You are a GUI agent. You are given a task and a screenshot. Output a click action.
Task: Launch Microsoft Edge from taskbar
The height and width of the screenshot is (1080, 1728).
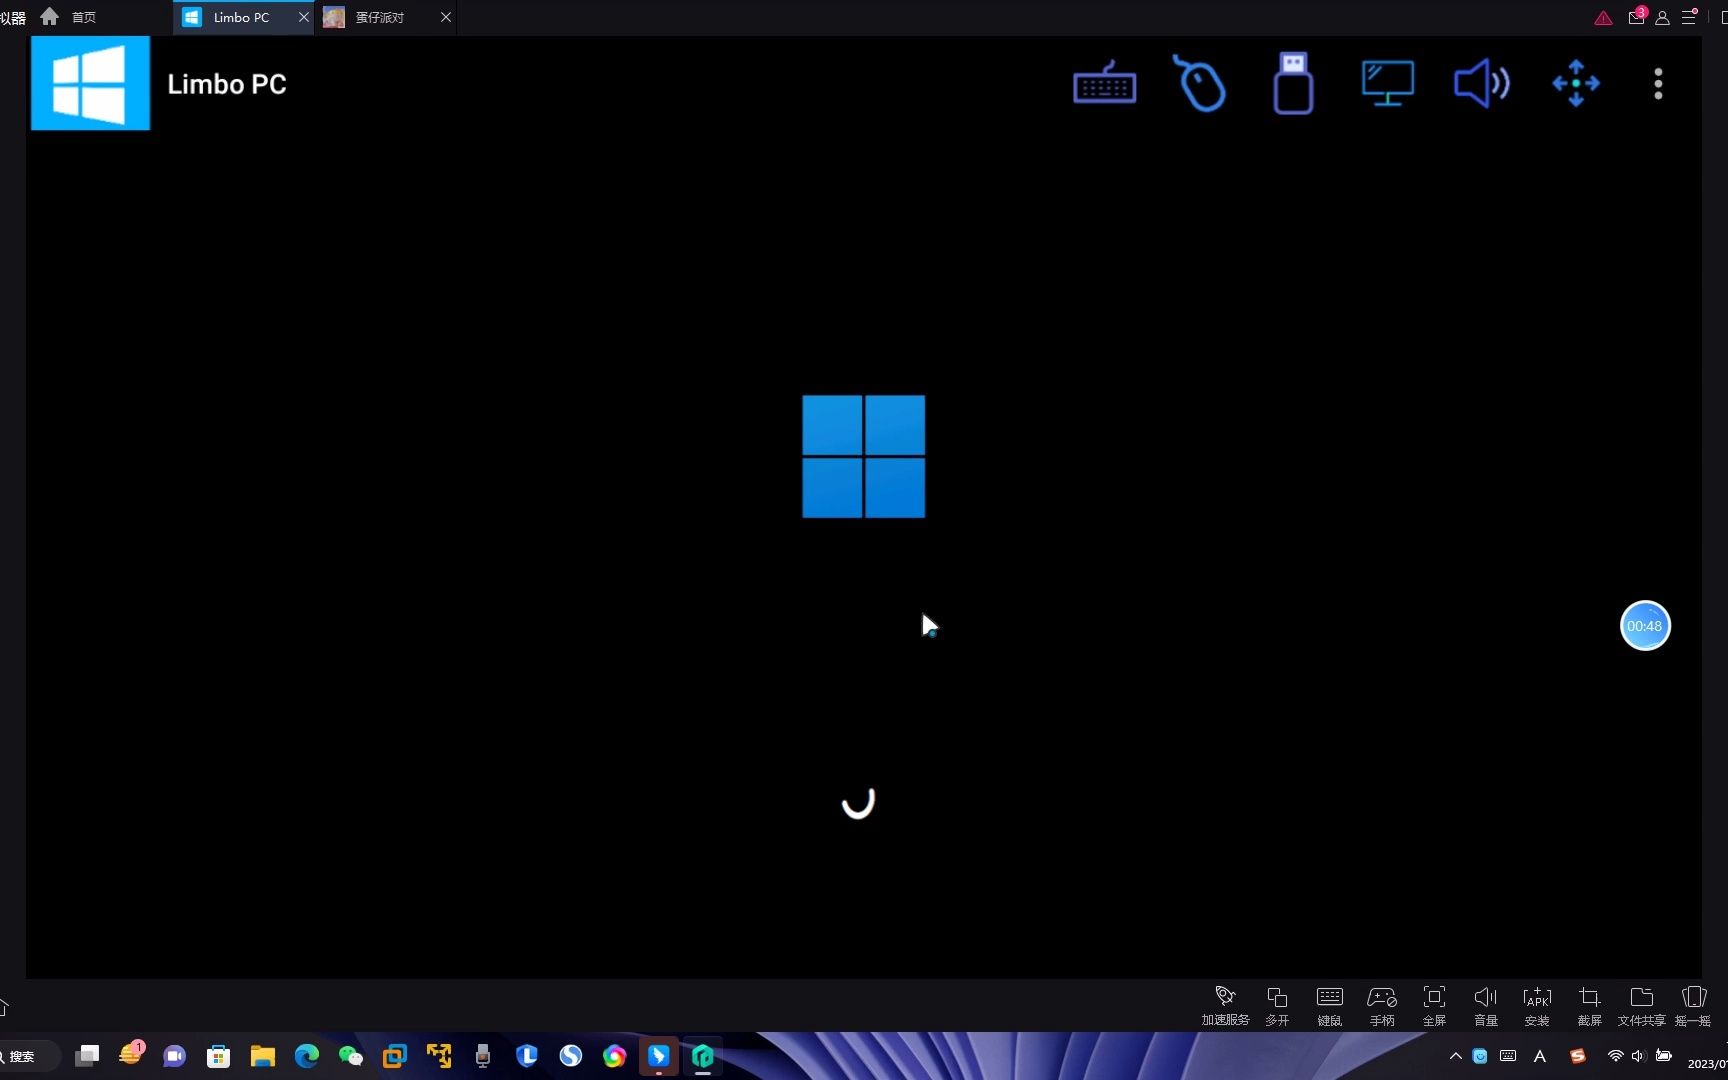(x=307, y=1056)
